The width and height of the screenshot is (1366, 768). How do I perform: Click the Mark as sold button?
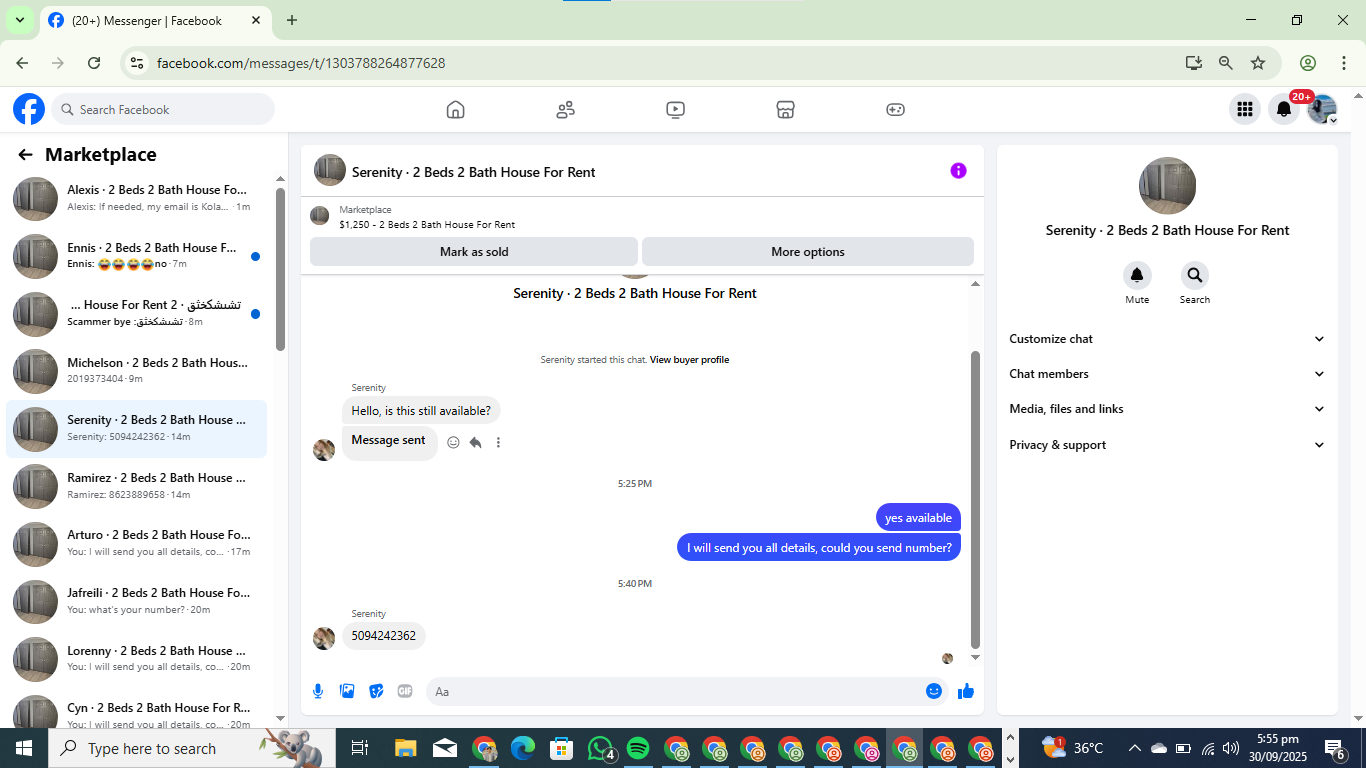(x=474, y=252)
